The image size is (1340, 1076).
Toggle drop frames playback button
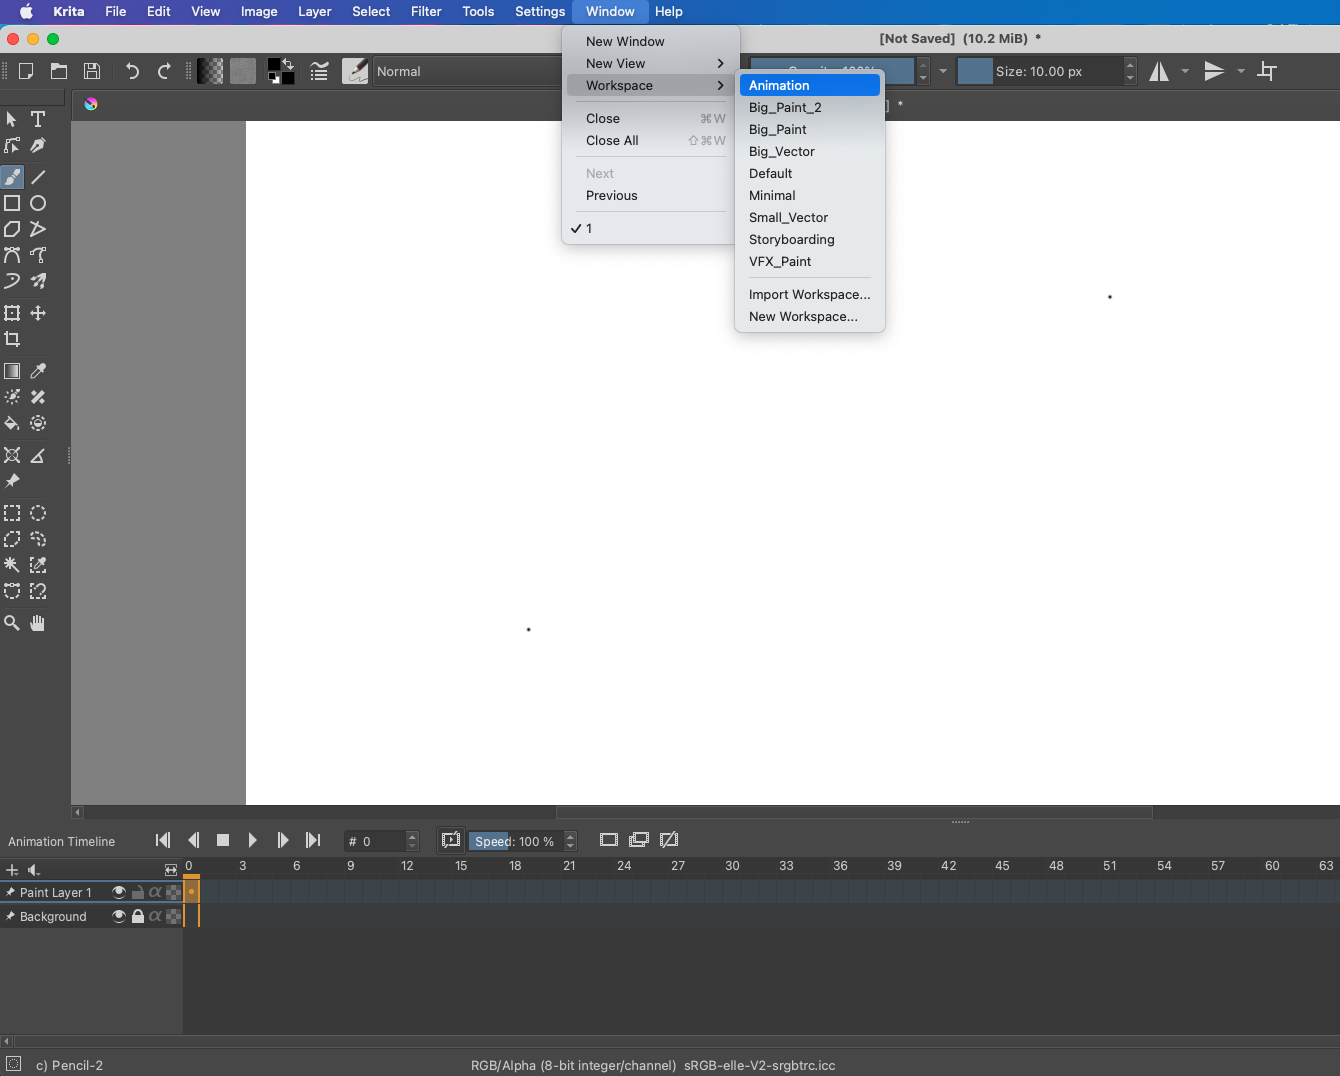[x=451, y=840]
